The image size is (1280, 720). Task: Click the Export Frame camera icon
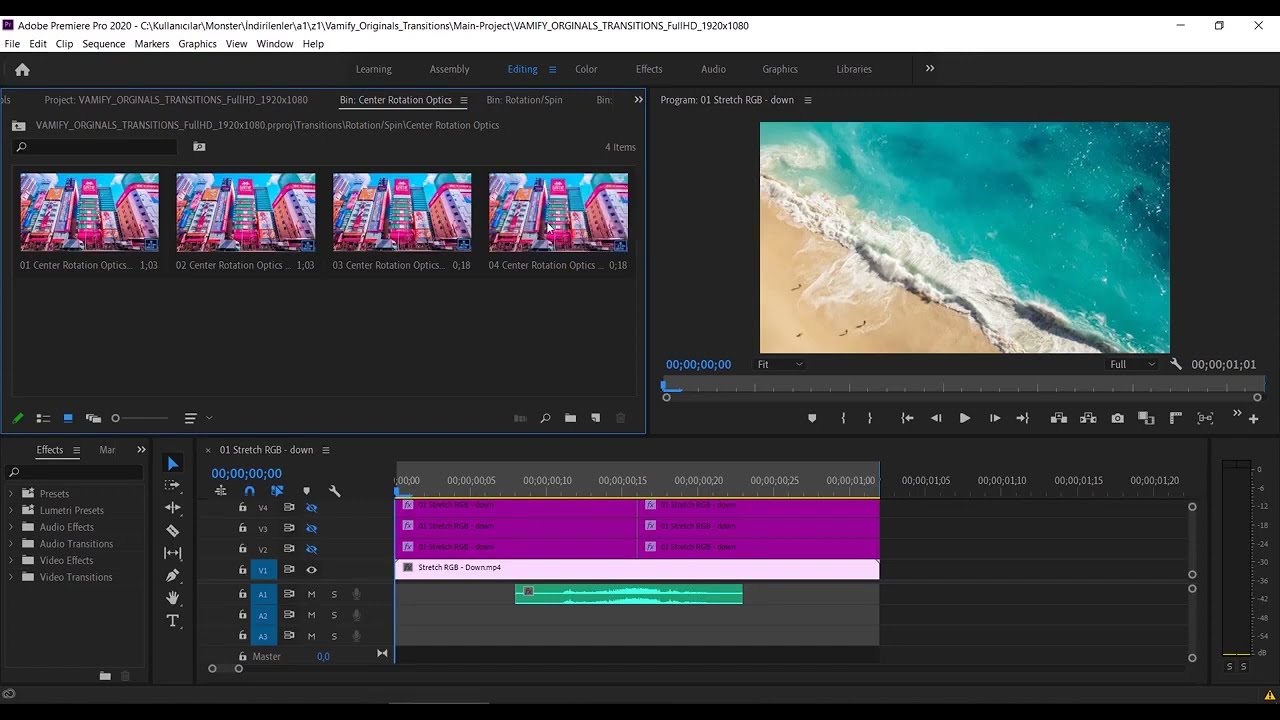1117,418
